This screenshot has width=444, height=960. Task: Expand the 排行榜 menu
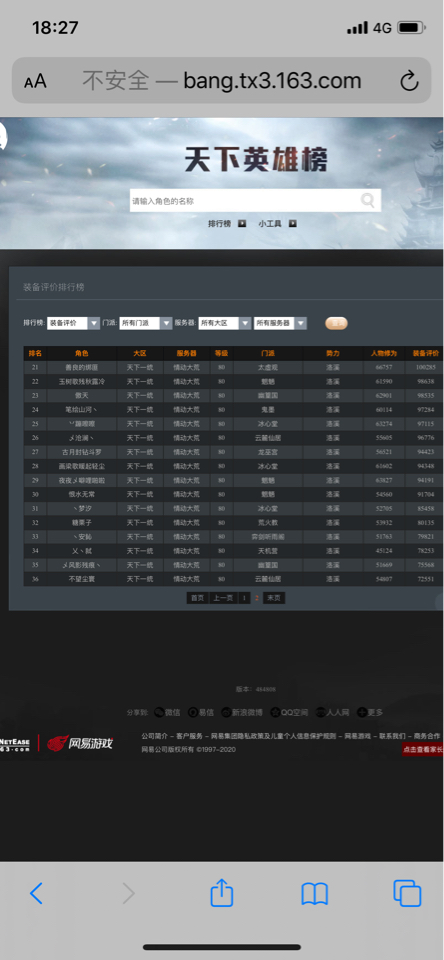(227, 223)
